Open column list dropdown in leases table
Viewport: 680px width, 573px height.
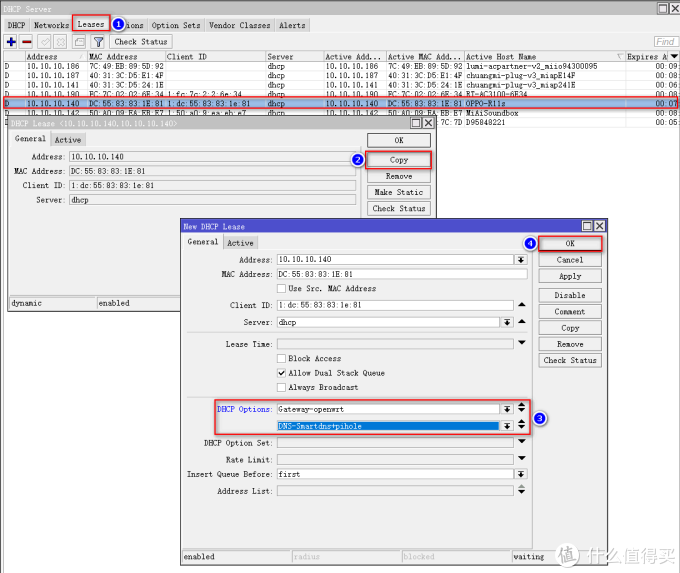pos(673,56)
